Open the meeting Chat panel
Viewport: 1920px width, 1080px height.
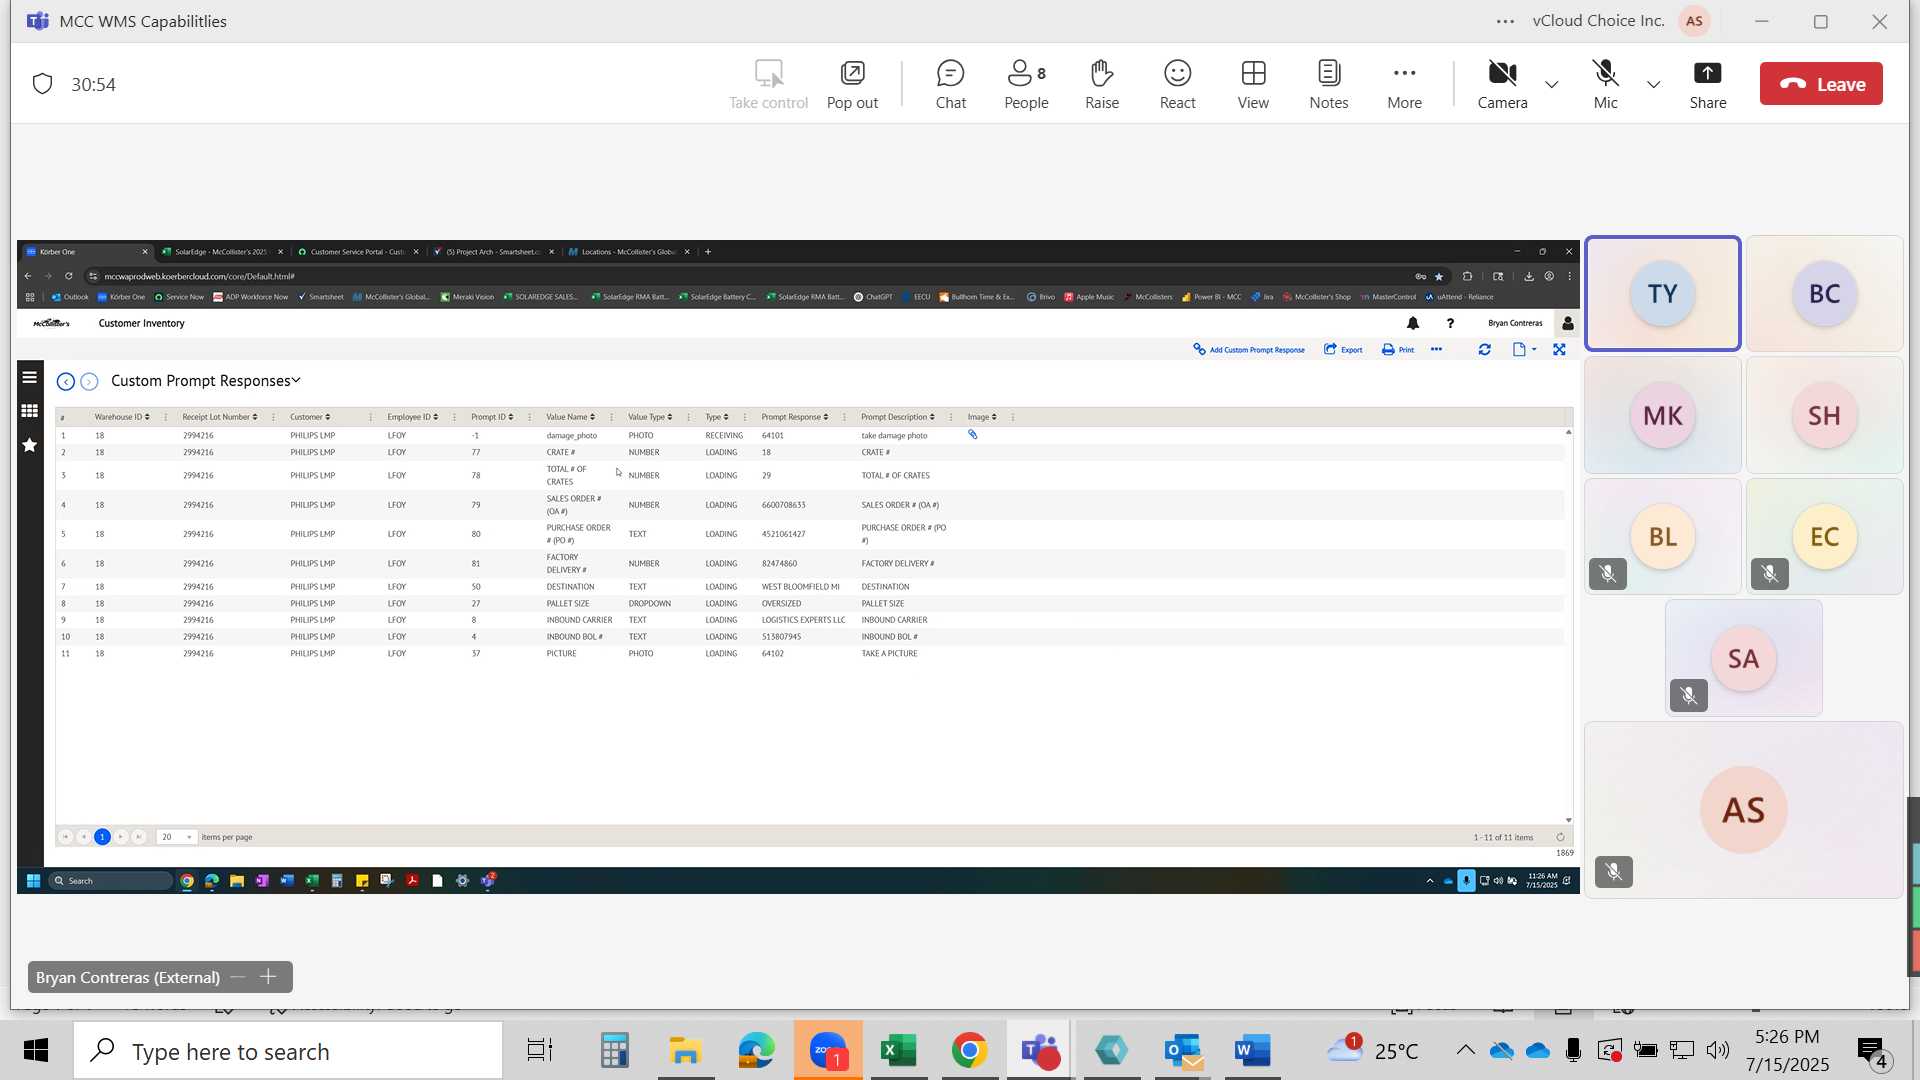[950, 84]
